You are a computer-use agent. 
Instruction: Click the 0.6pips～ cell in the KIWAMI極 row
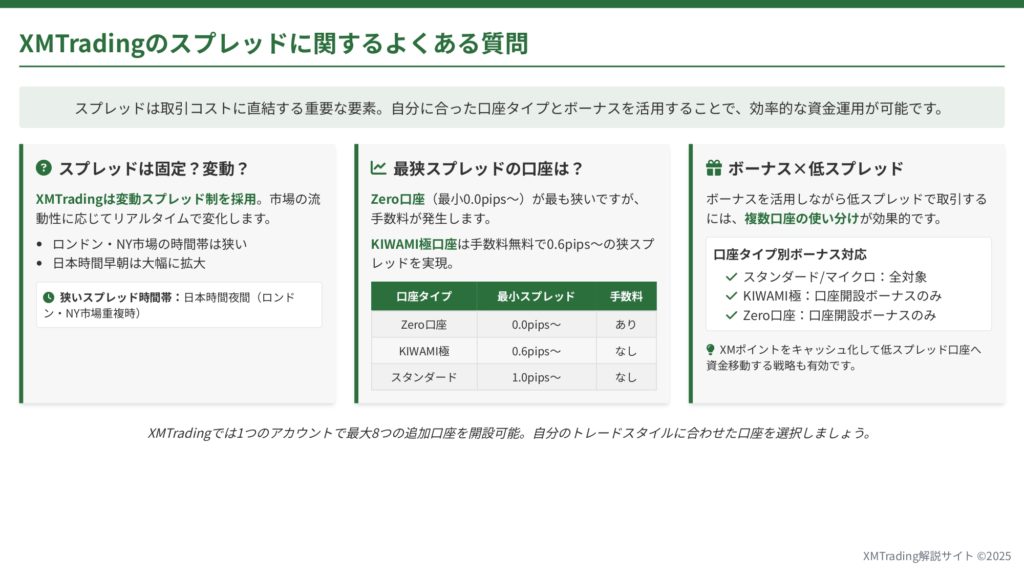[536, 351]
